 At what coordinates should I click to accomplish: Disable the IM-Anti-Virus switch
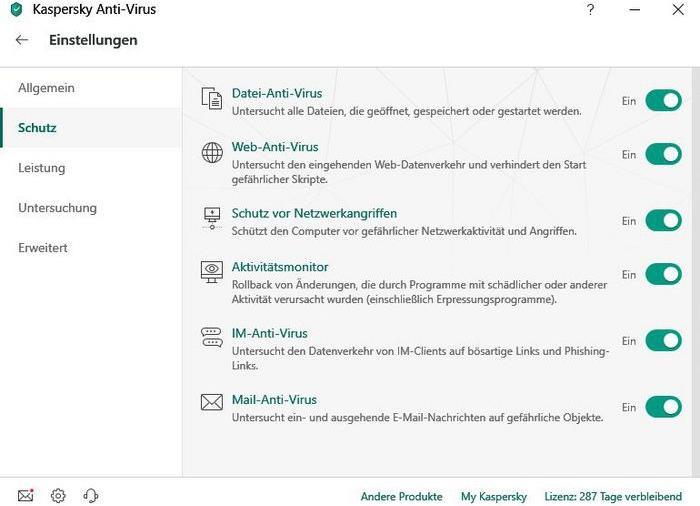click(x=663, y=341)
